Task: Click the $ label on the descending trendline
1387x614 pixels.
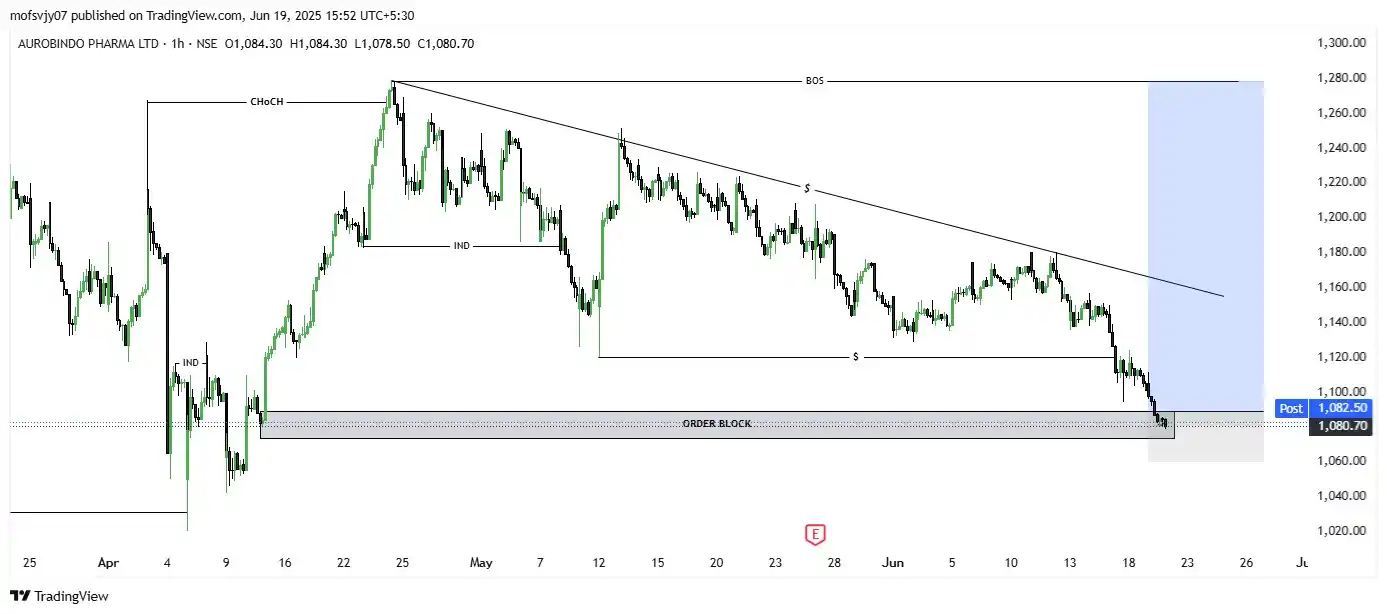Action: [x=807, y=188]
